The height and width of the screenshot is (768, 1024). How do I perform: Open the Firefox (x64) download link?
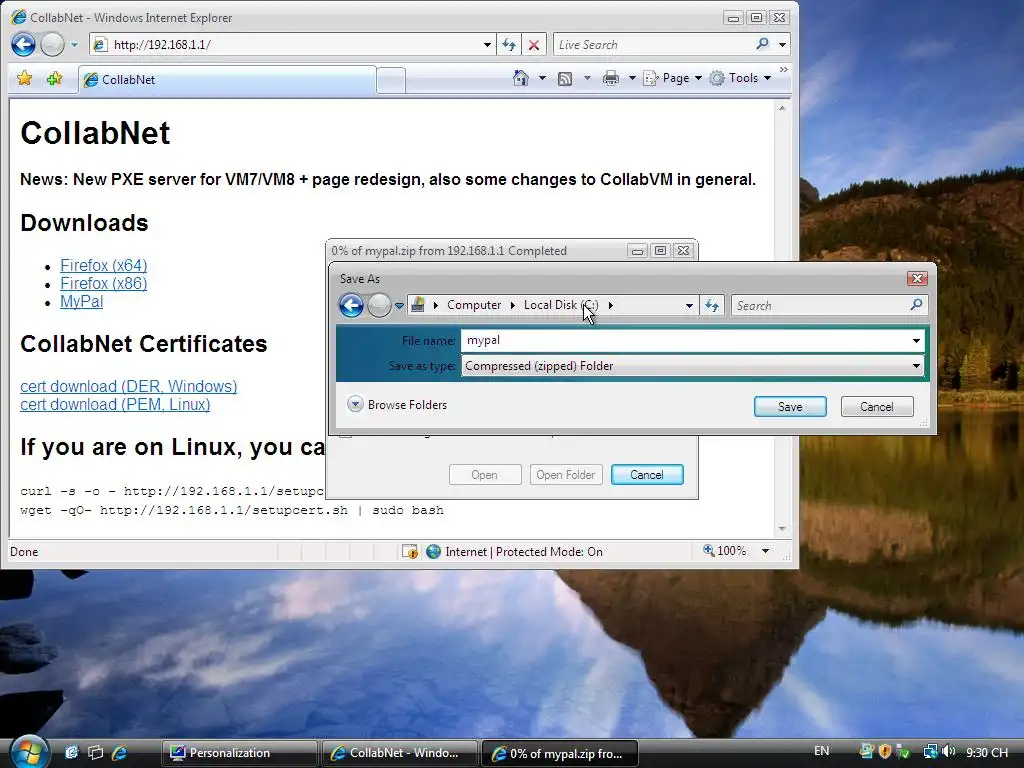coord(104,265)
